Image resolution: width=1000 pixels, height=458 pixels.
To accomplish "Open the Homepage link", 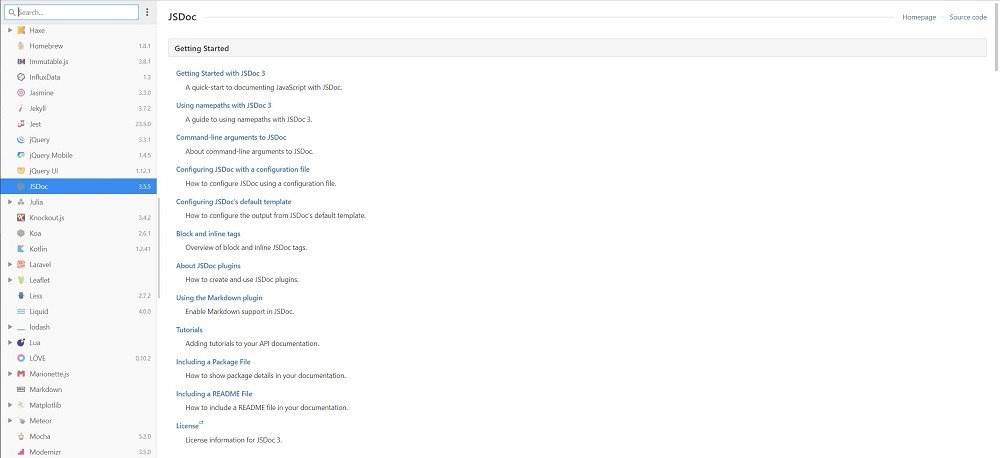I will [x=919, y=17].
